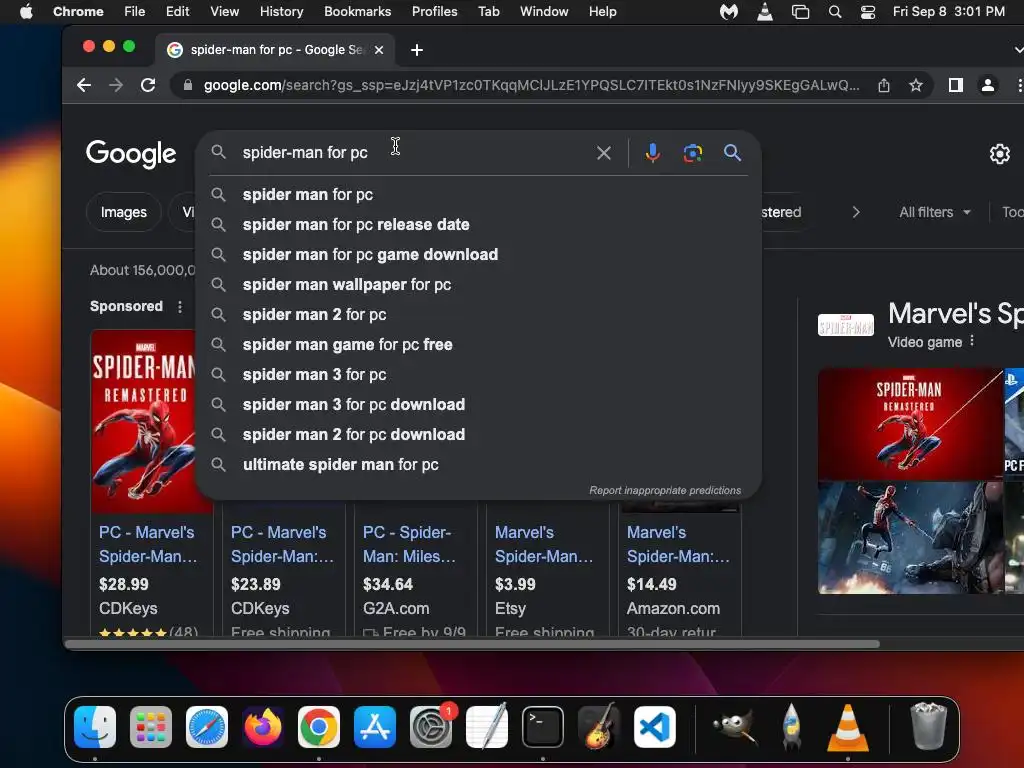Open Finder from the Dock
This screenshot has height=768, width=1024.
pyautogui.click(x=95, y=727)
